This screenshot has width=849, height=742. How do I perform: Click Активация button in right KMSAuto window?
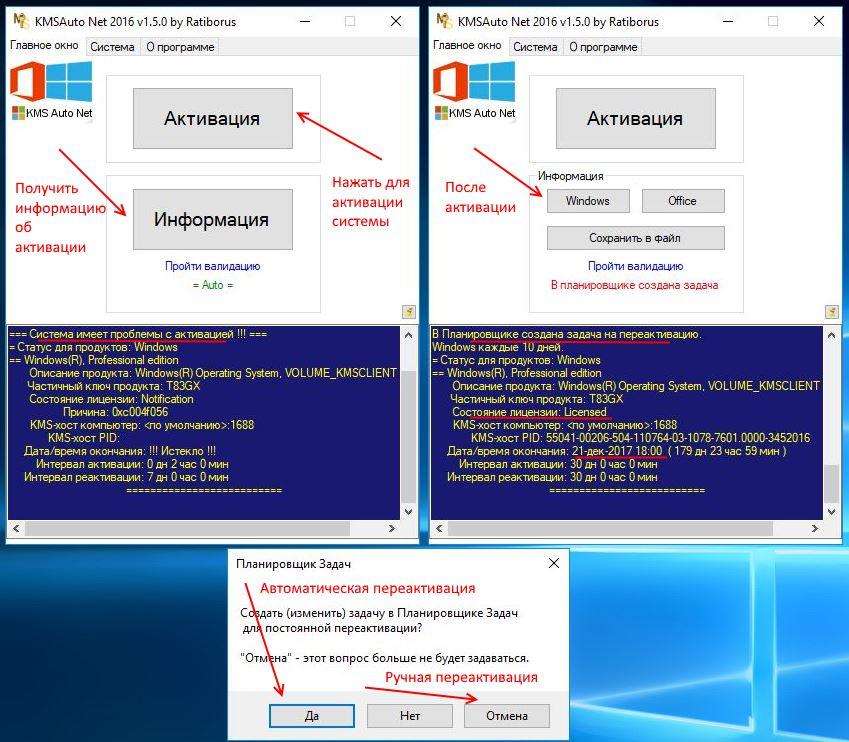tap(636, 118)
